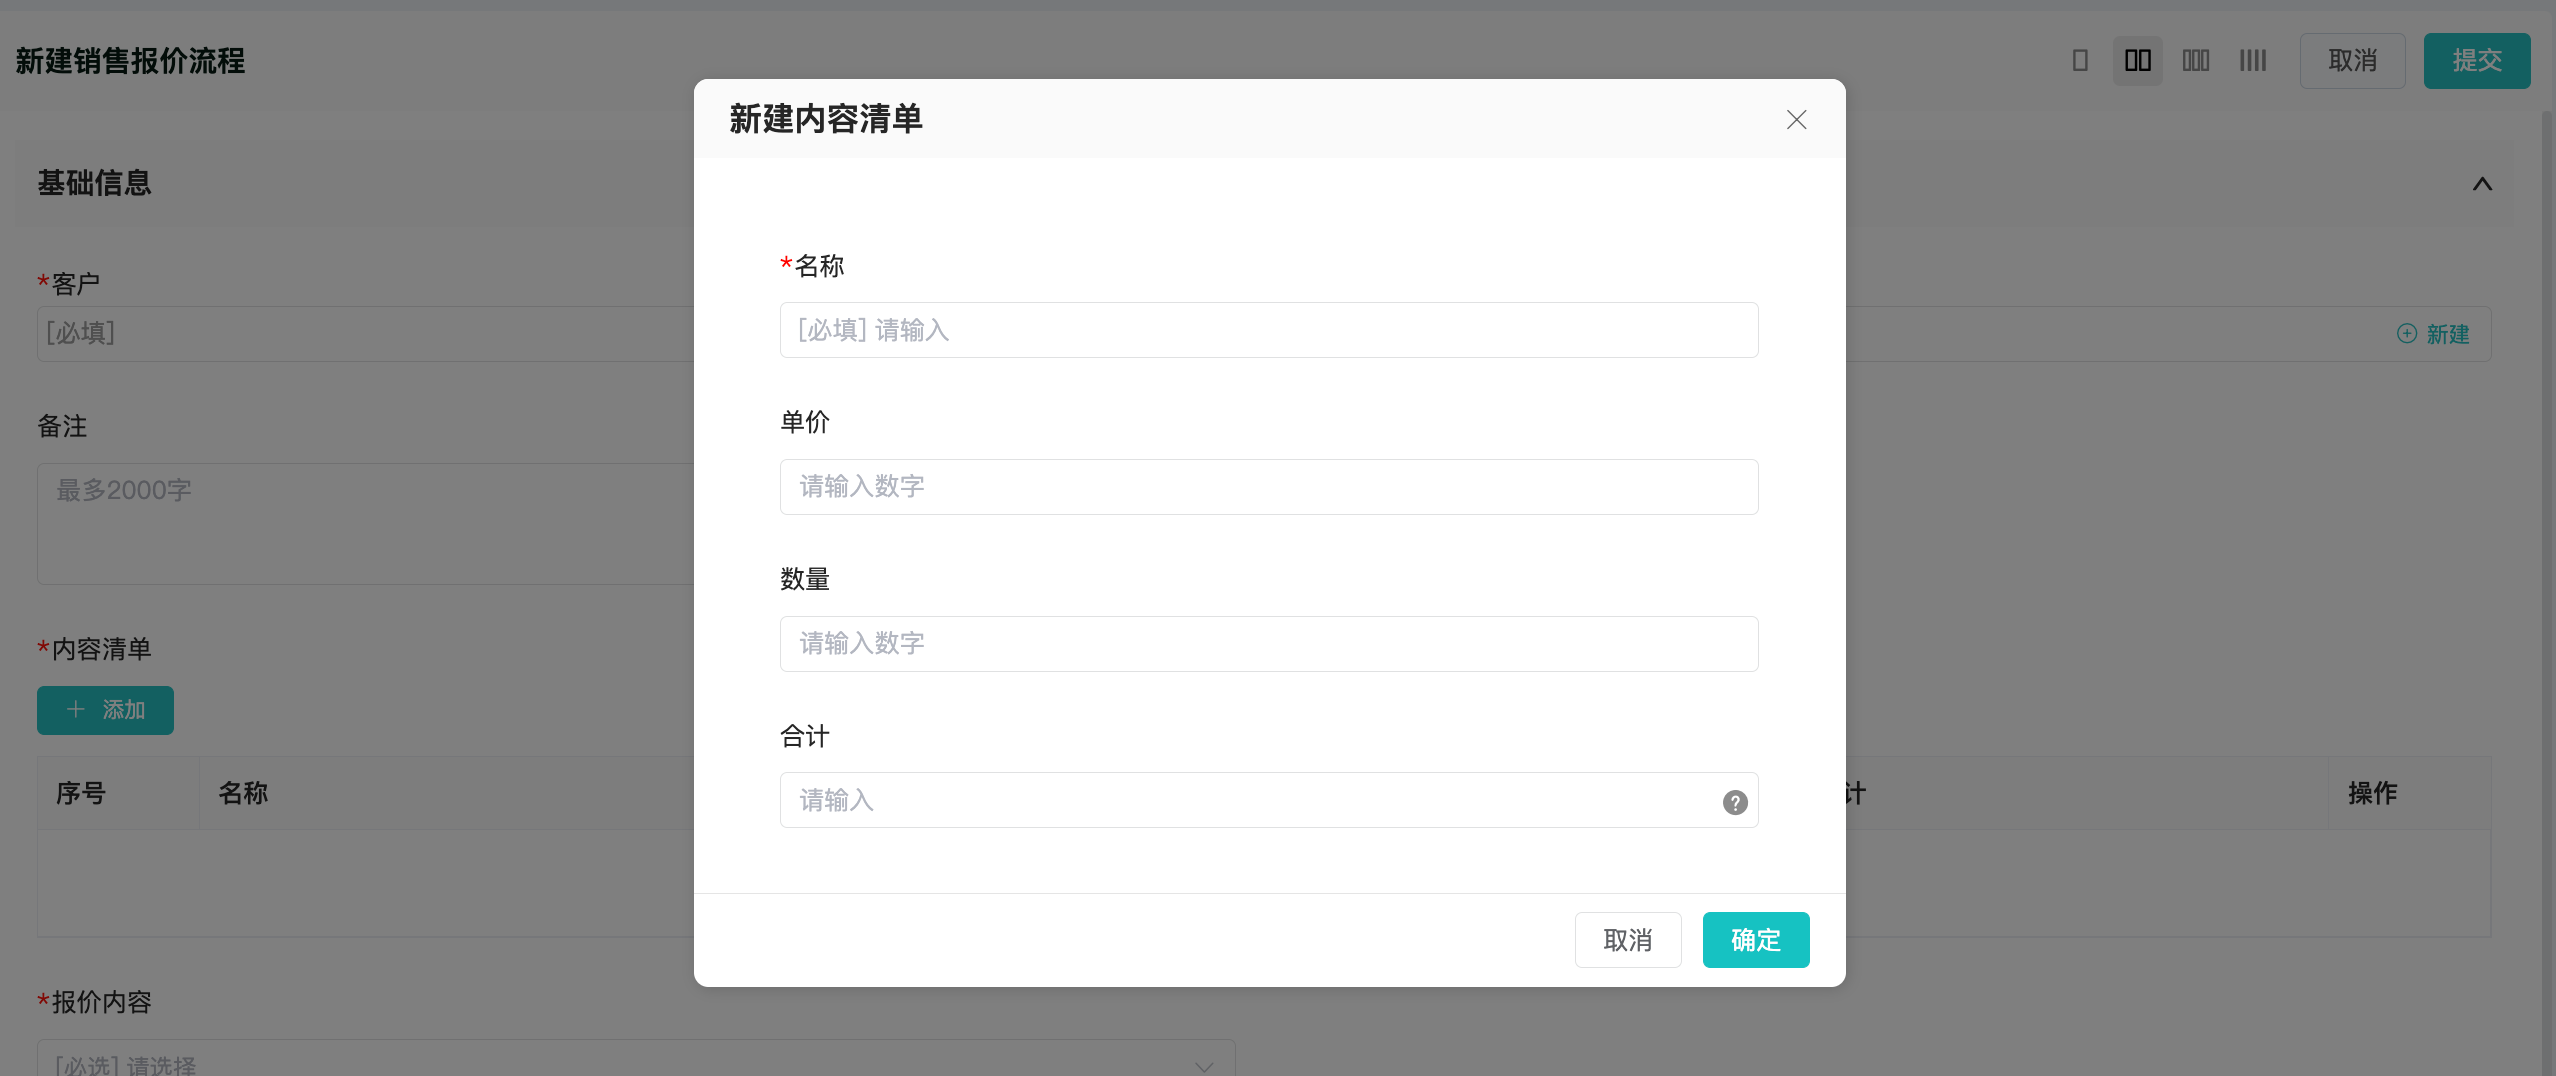The height and width of the screenshot is (1076, 2556).
Task: Focus the 名称 input in dialog
Action: pos(1269,330)
